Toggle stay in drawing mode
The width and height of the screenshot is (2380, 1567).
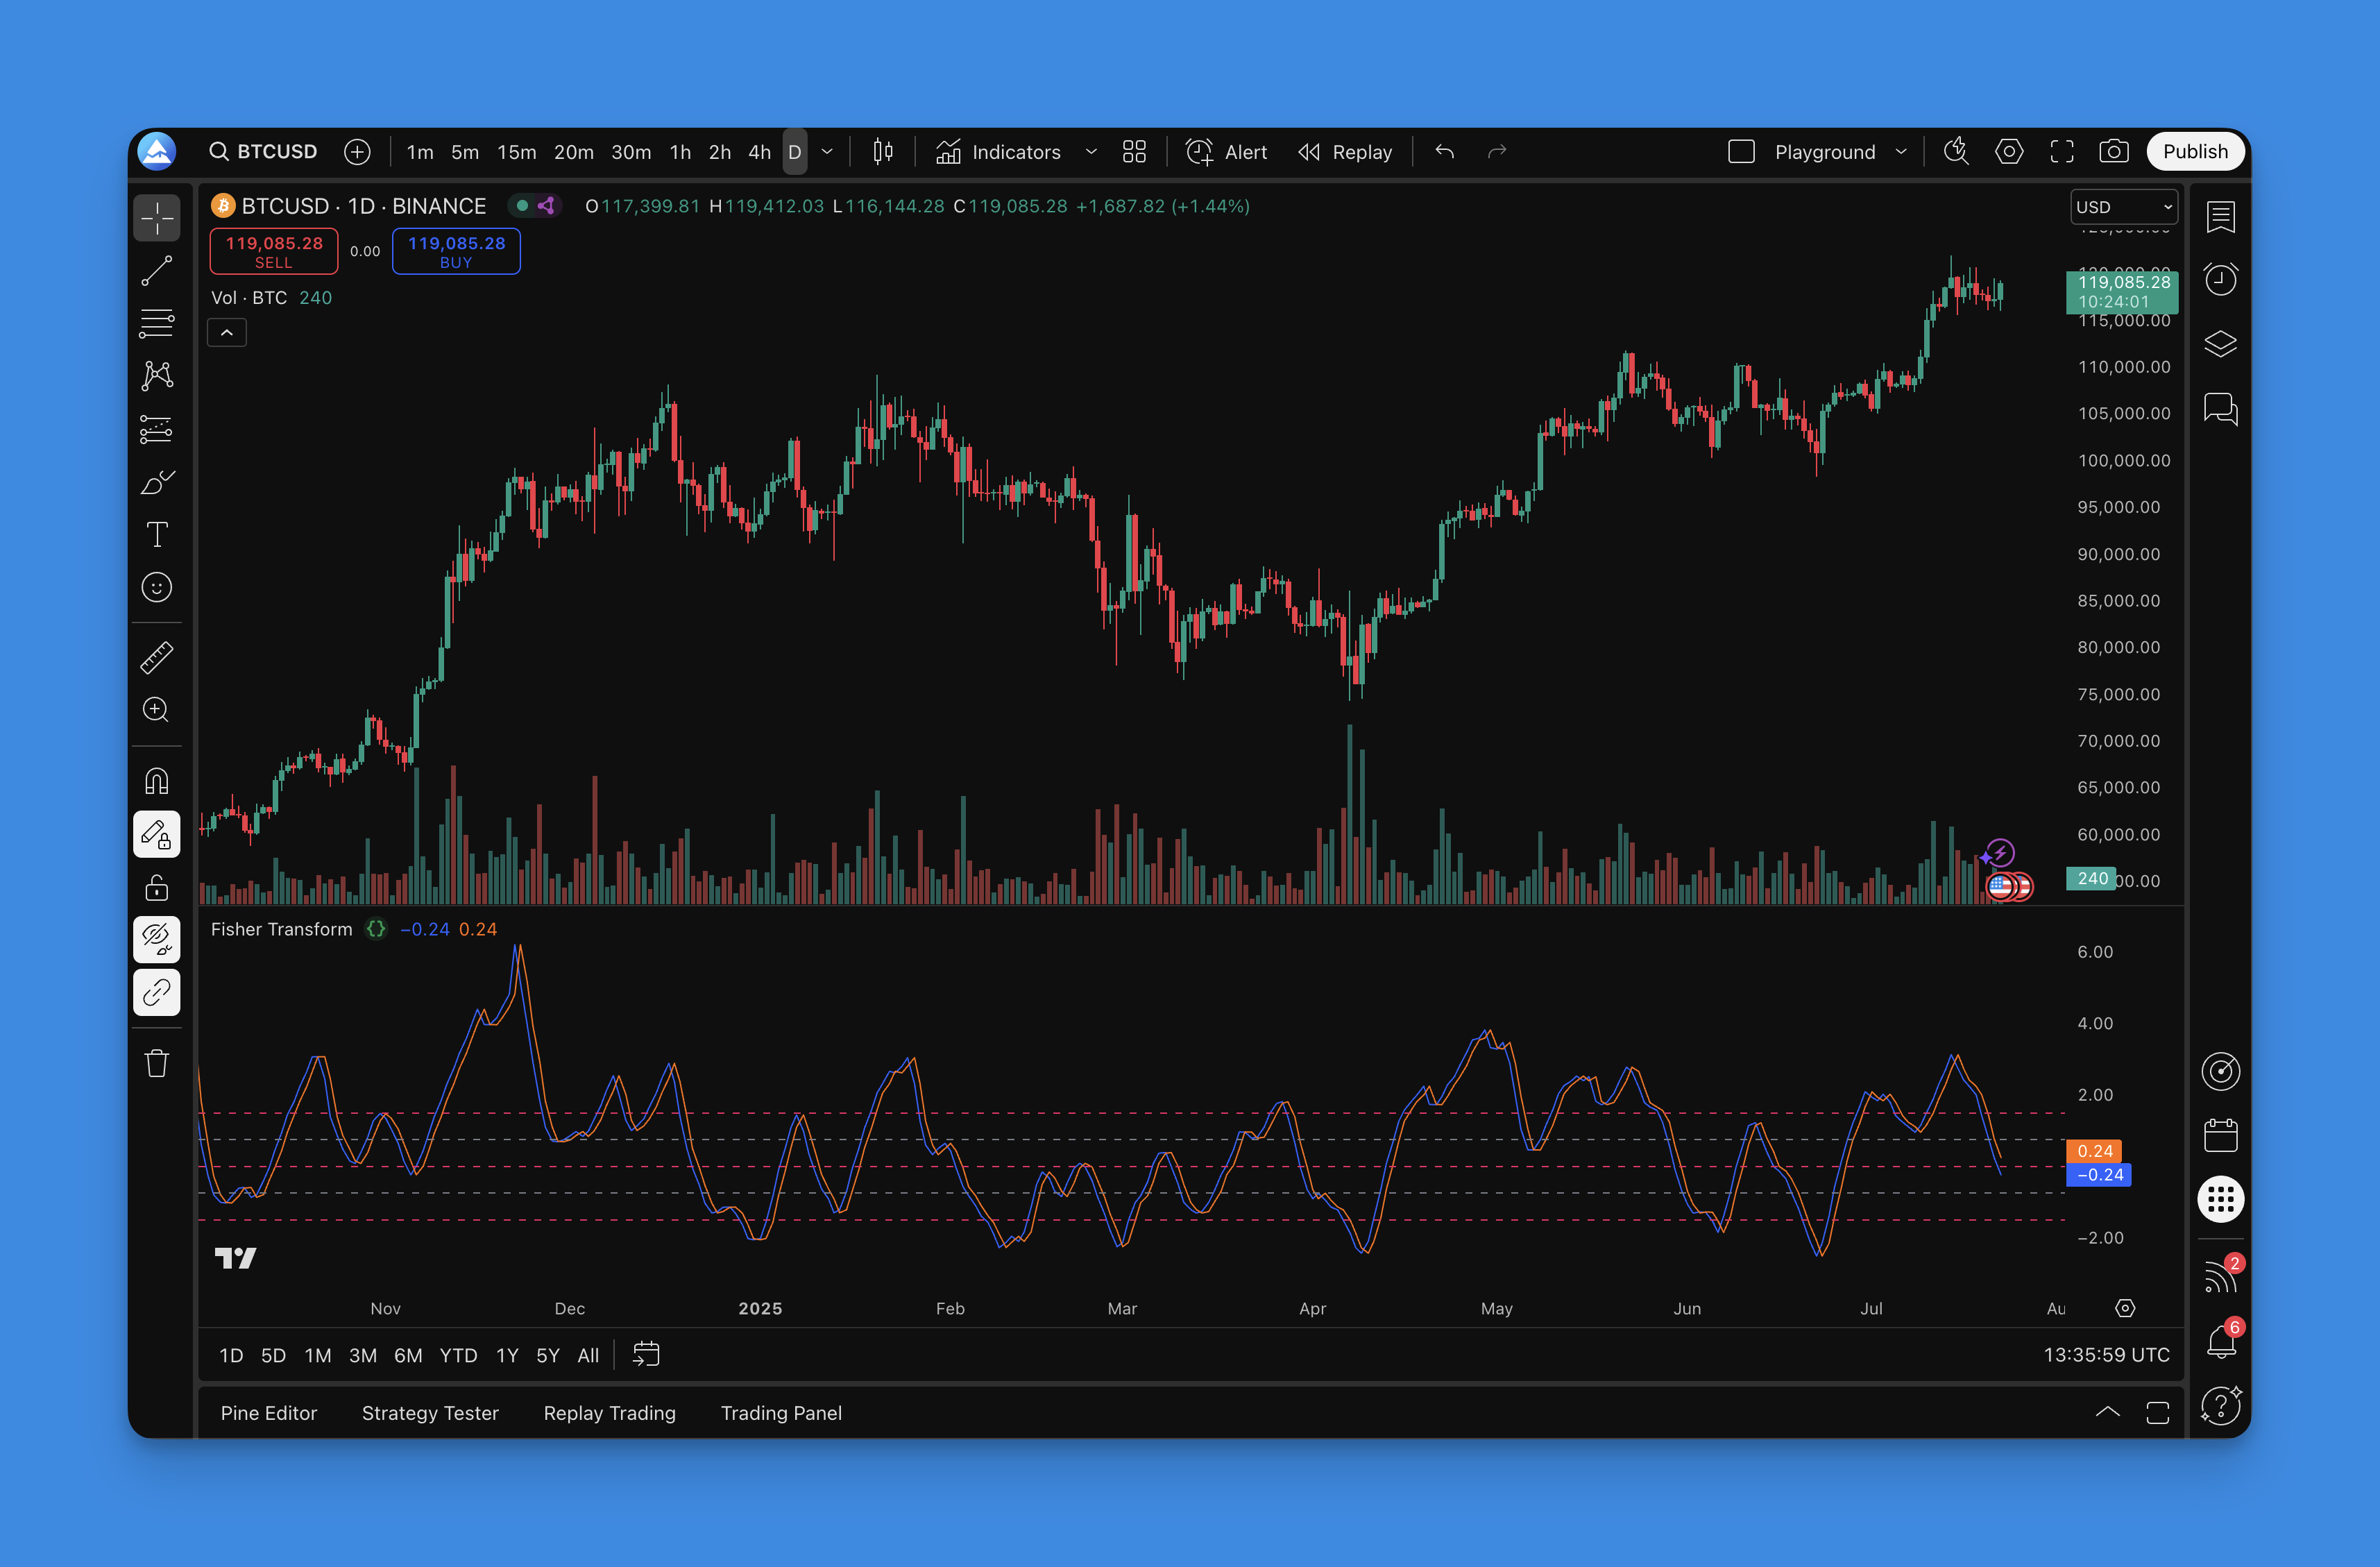[x=157, y=834]
